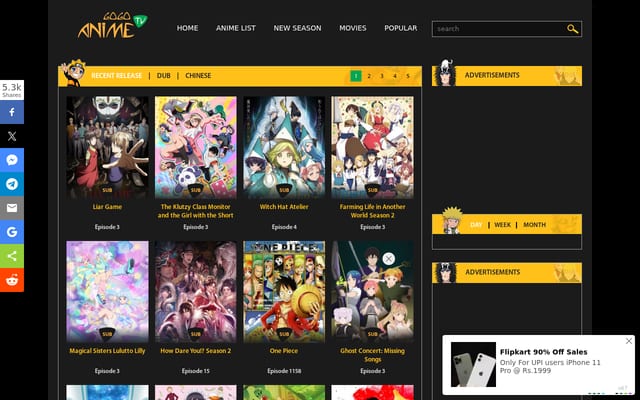This screenshot has width=640, height=400.
Task: Click the Klutzy Class Monitor title link
Action: 196,211
